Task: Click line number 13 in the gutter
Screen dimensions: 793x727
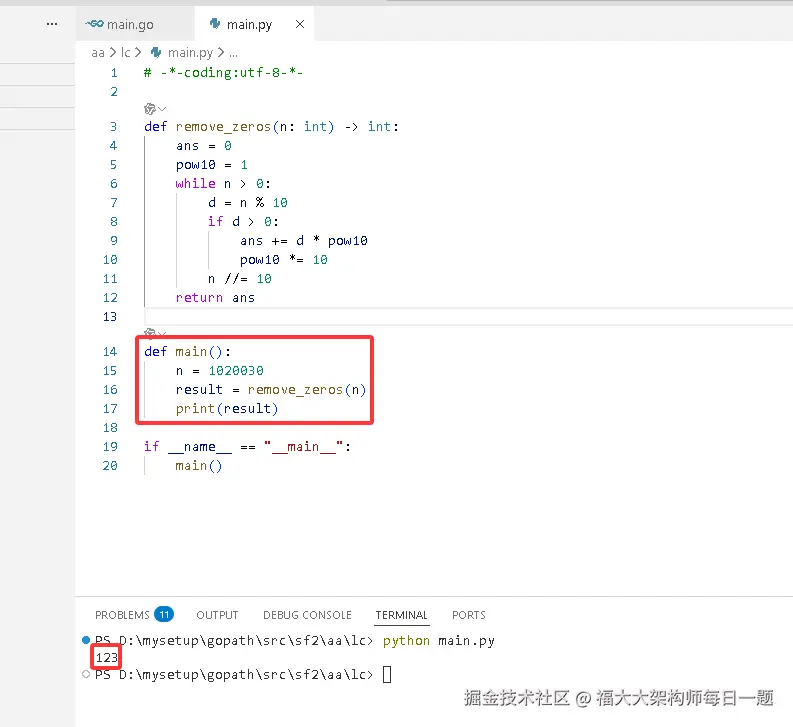Action: pyautogui.click(x=110, y=317)
